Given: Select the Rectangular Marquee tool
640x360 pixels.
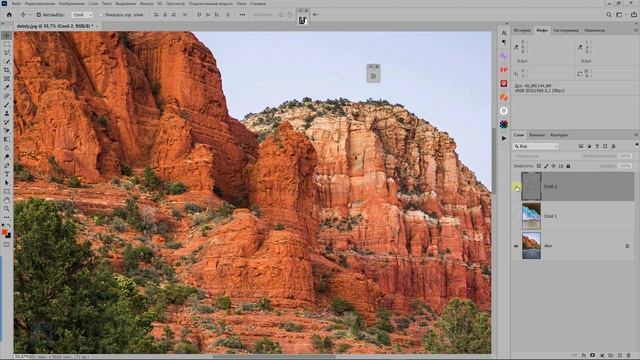Looking at the screenshot, I should coord(7,44).
